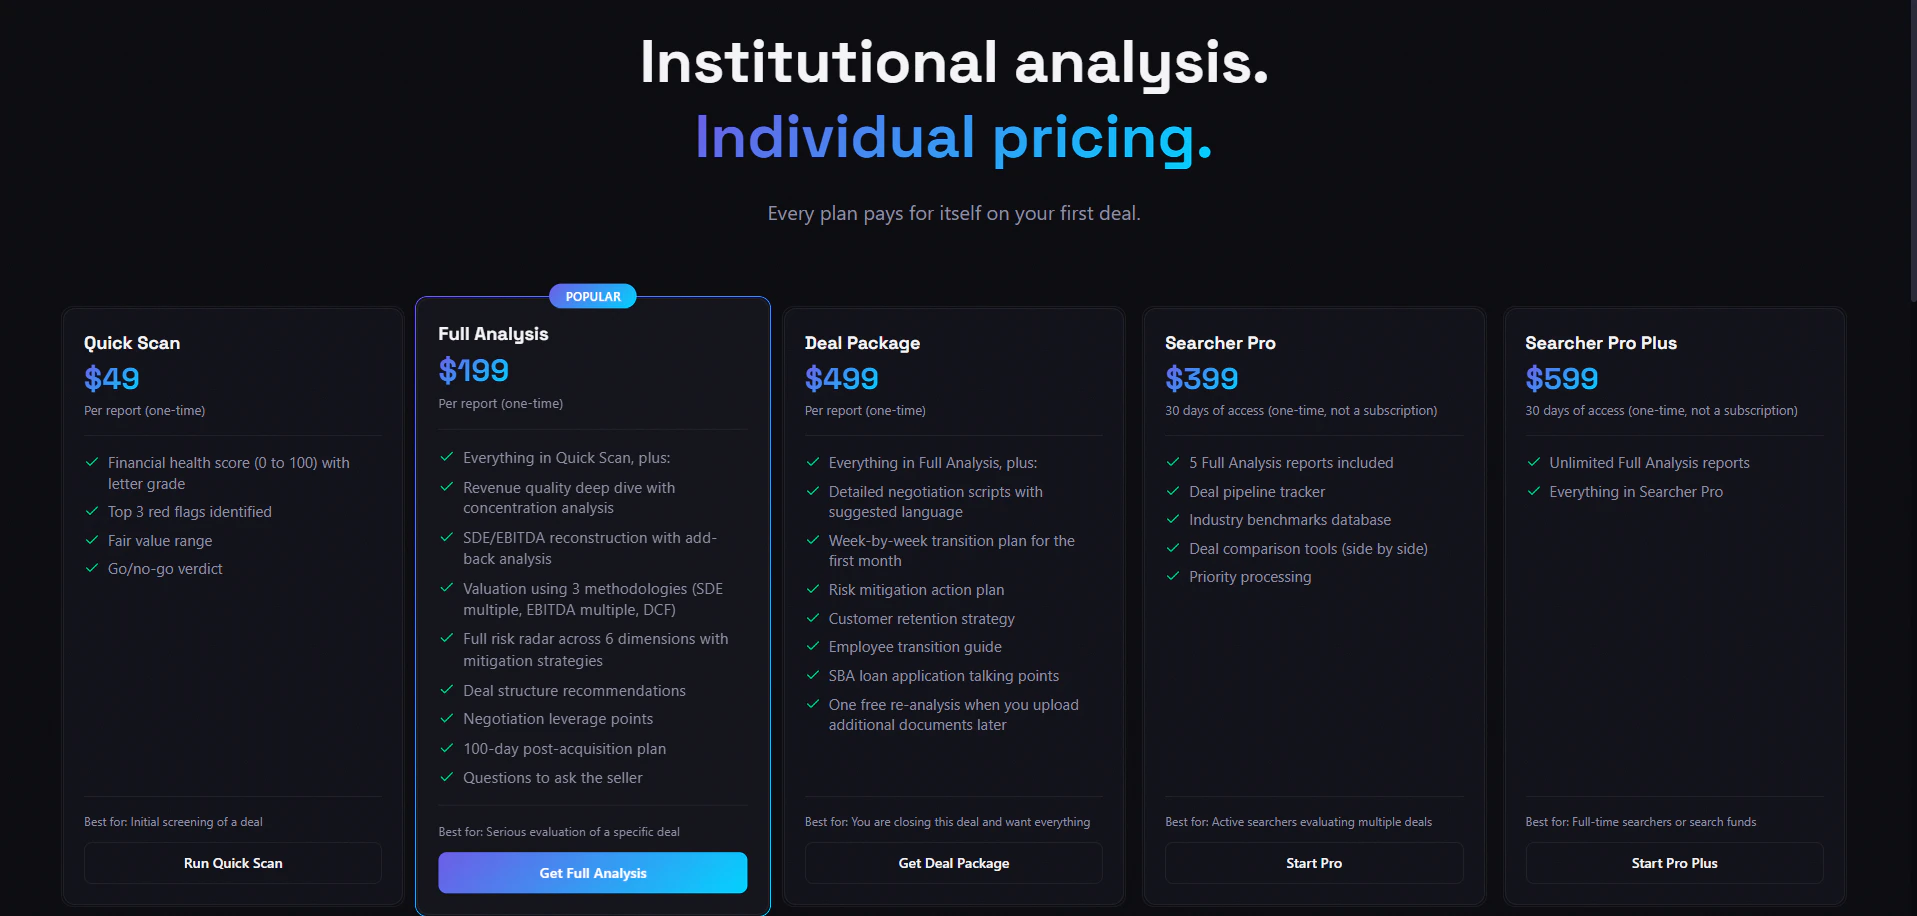
Task: Click the Searcher Pro Plus plan title
Action: coord(1601,343)
